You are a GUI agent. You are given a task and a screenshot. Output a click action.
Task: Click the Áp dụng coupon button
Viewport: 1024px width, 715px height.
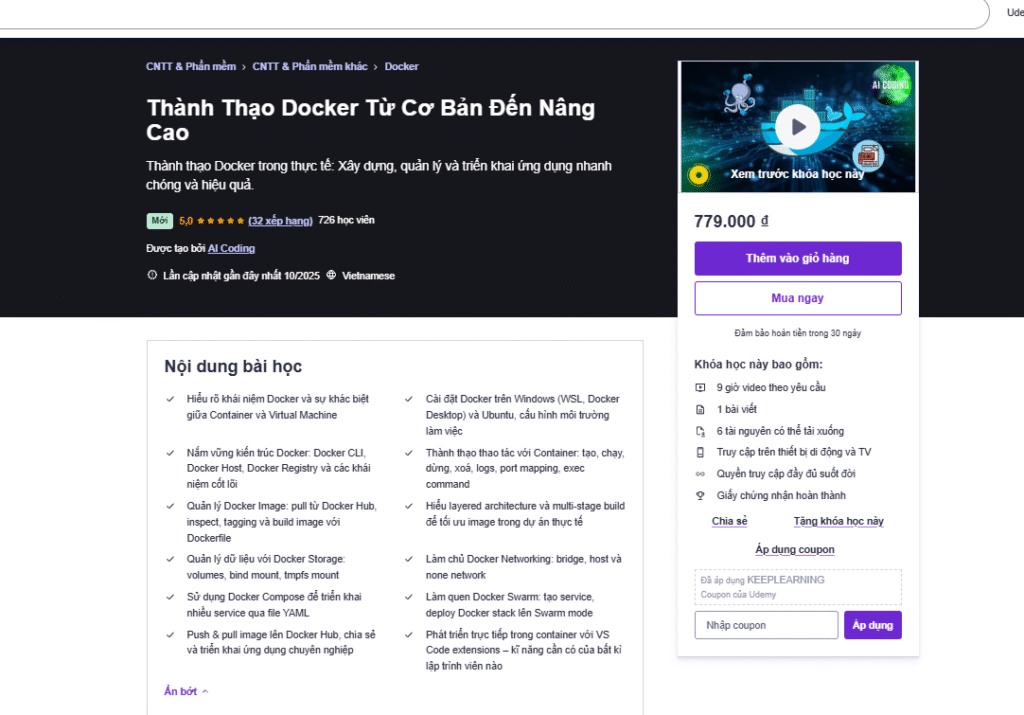coord(872,626)
